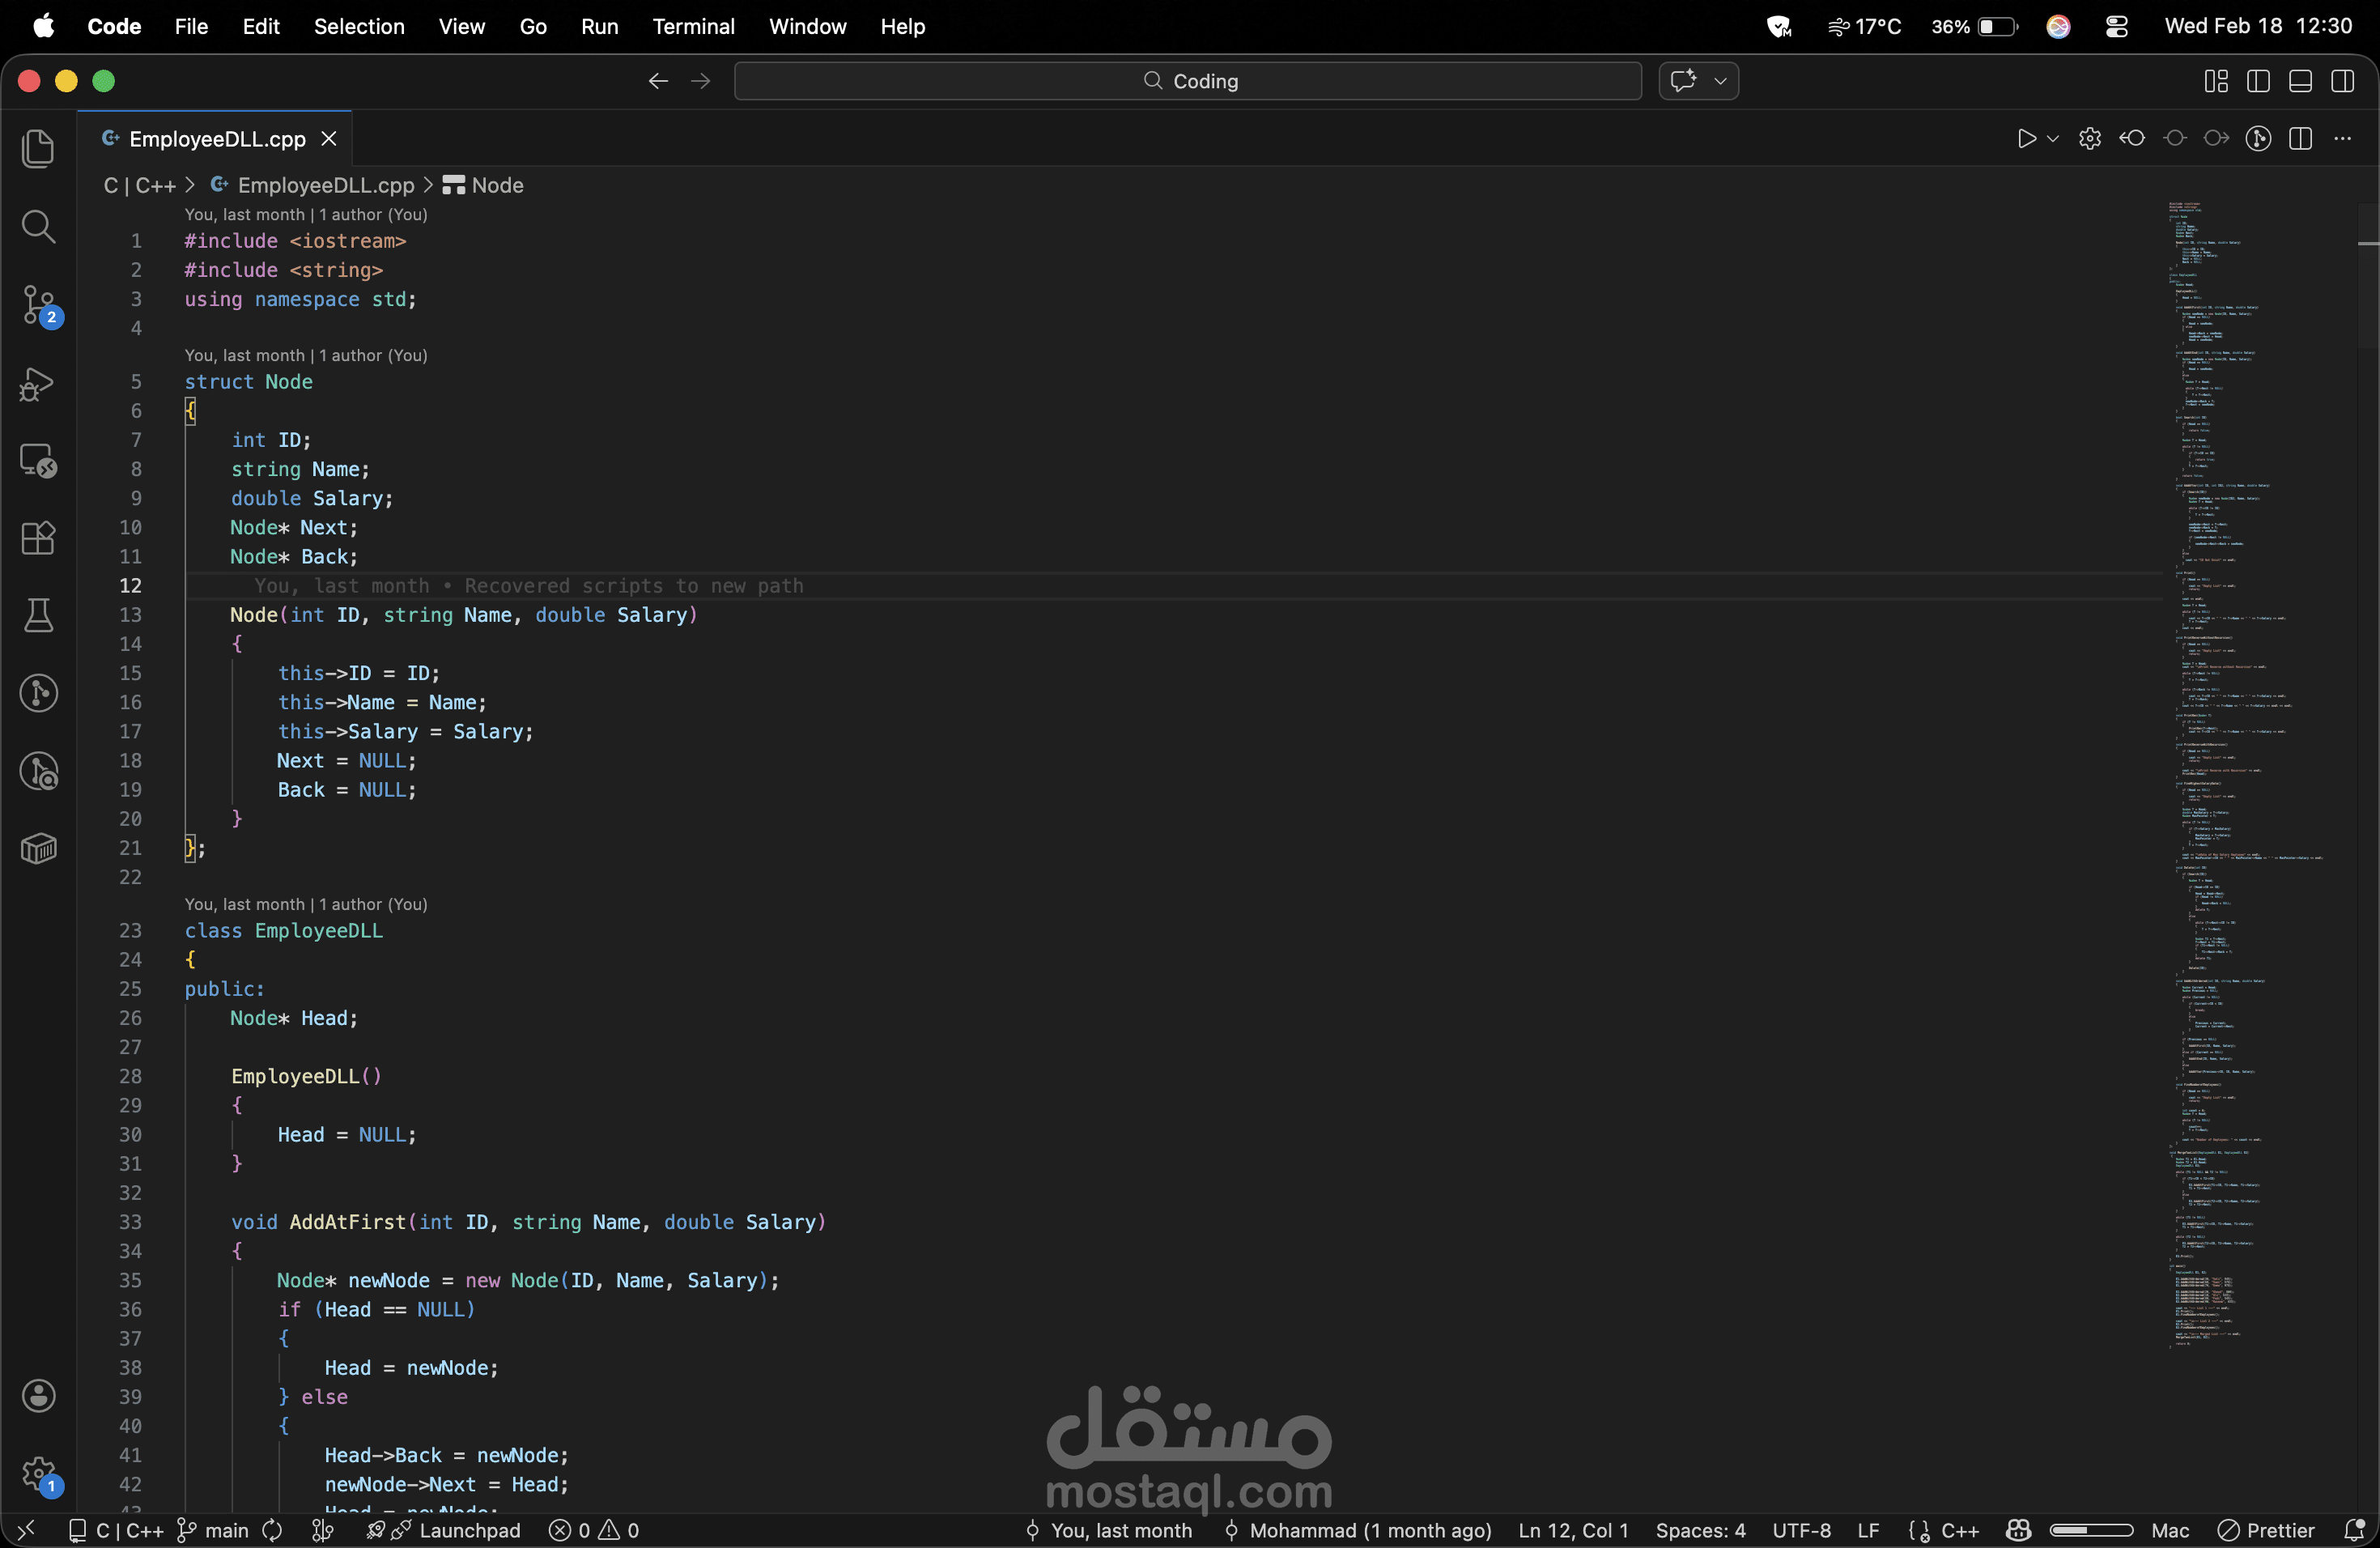The width and height of the screenshot is (2380, 1548).
Task: Expand the run button dropdown arrow
Action: pyautogui.click(x=2053, y=139)
